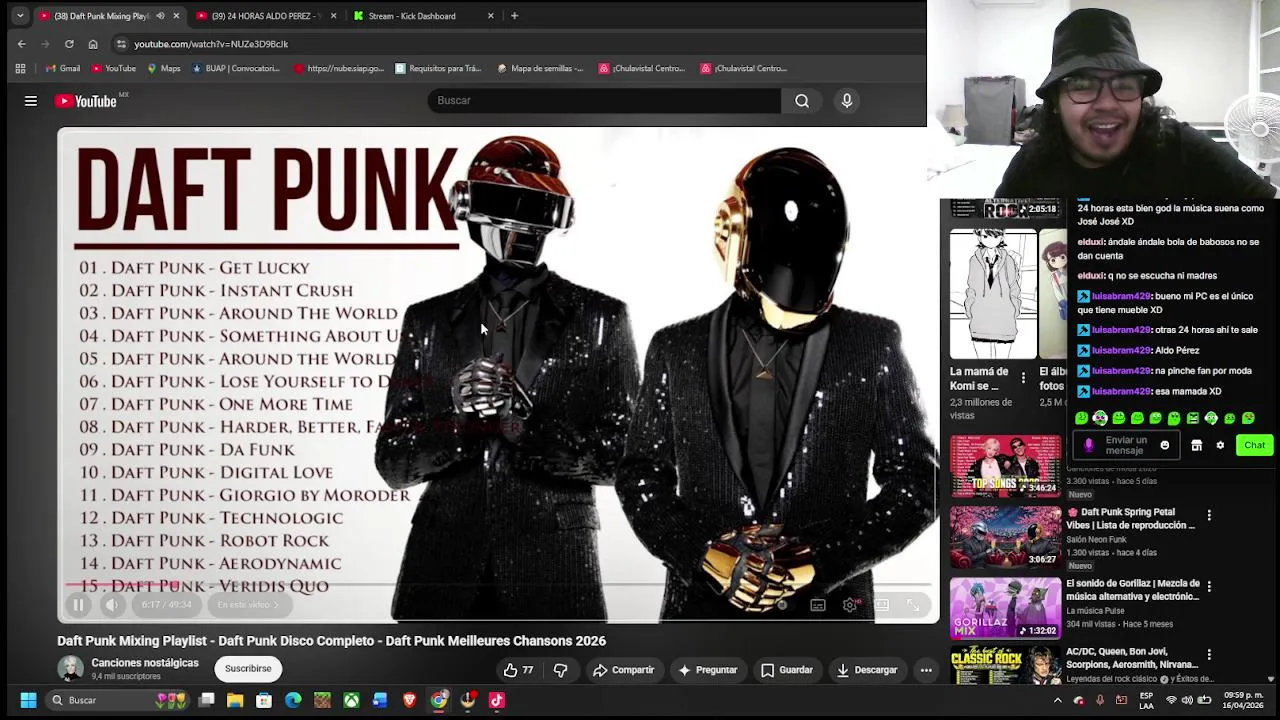Image resolution: width=1280 pixels, height=720 pixels.
Task: Click 'El sonido de Gorillaz' video title
Action: tap(1132, 590)
